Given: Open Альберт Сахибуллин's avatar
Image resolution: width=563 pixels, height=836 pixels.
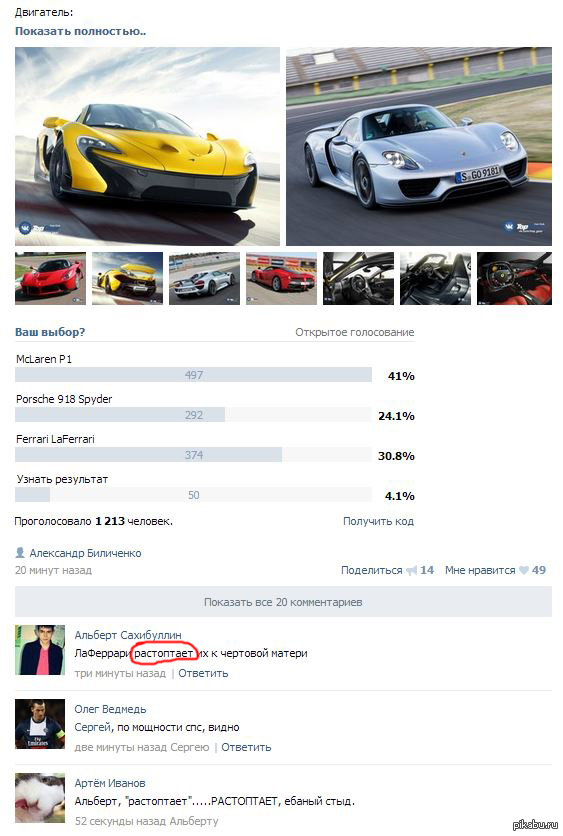Looking at the screenshot, I should pos(40,650).
